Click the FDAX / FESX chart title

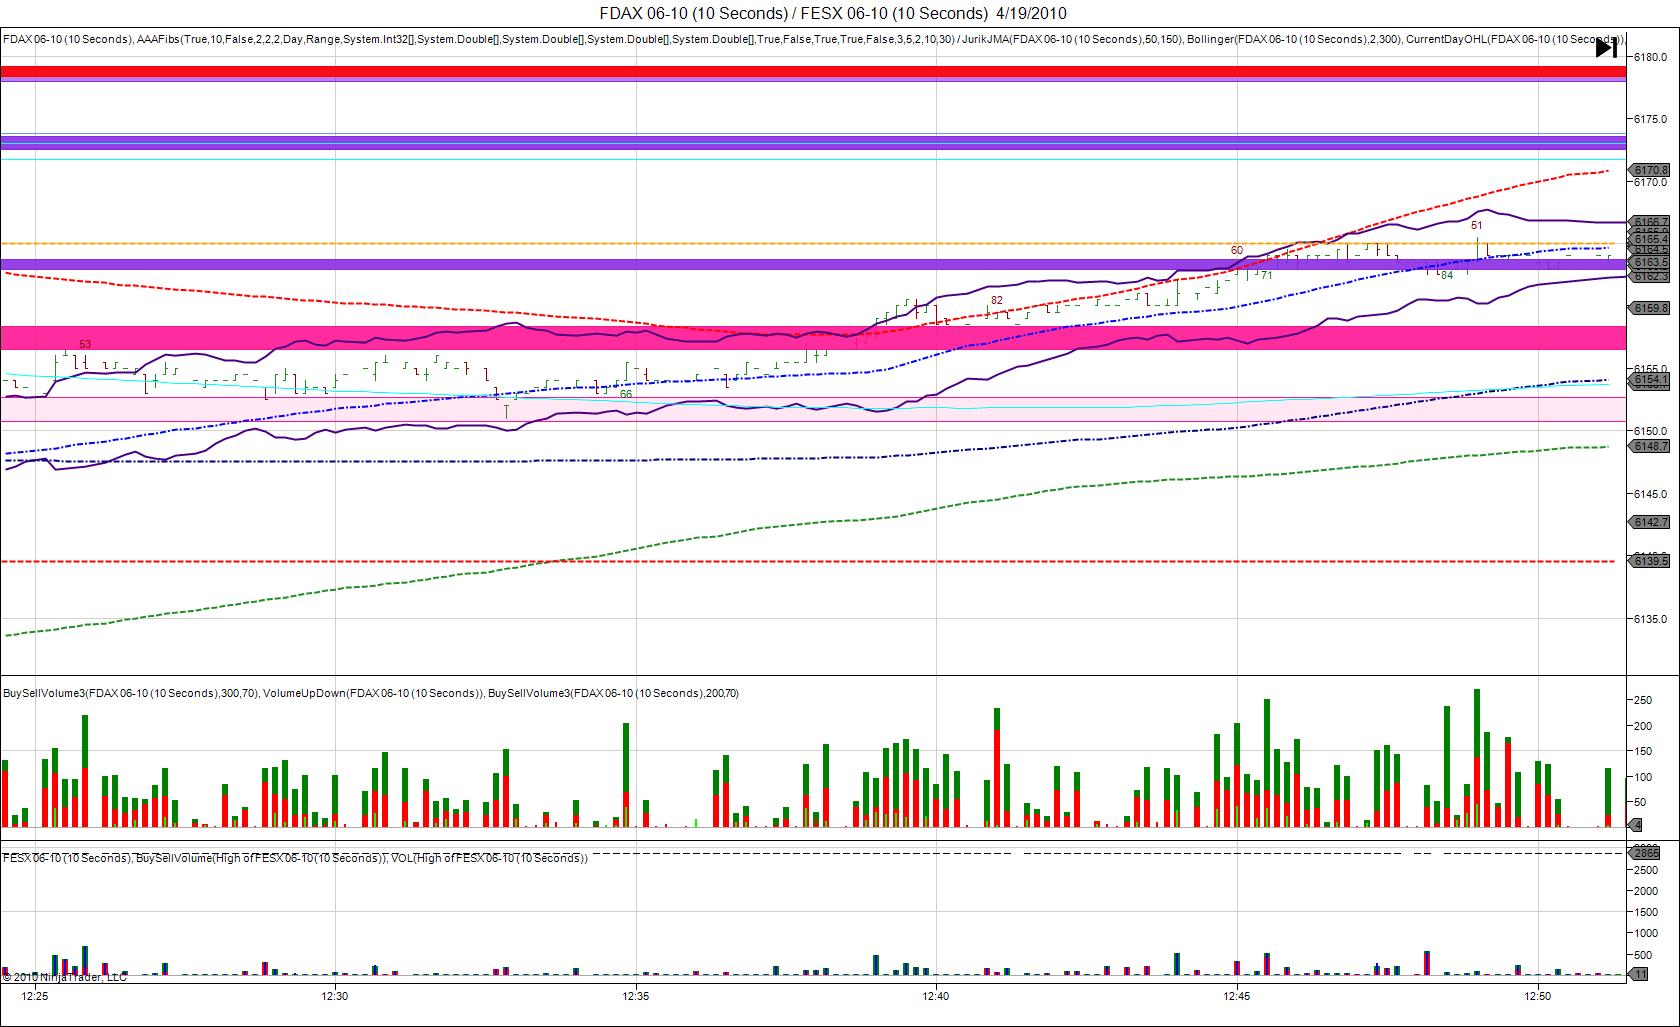(x=833, y=13)
